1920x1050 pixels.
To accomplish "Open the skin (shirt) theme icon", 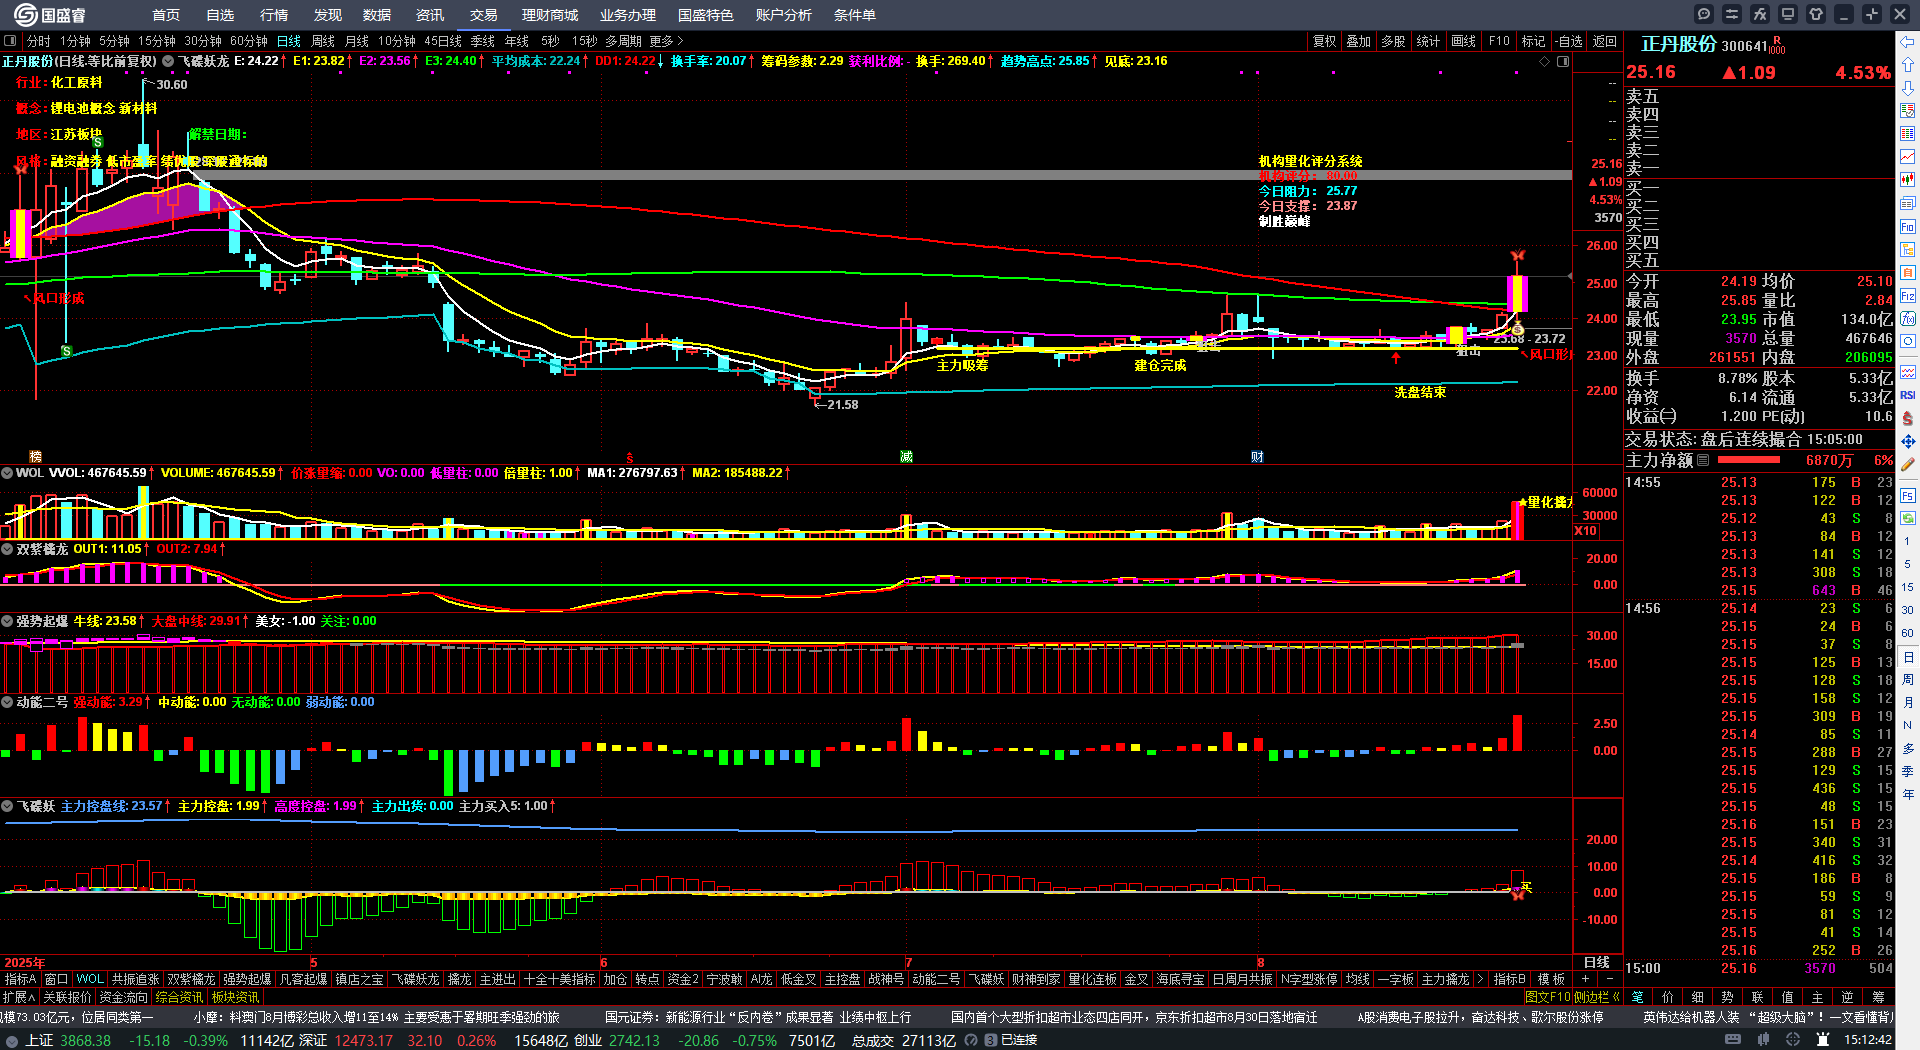I will pyautogui.click(x=1816, y=14).
